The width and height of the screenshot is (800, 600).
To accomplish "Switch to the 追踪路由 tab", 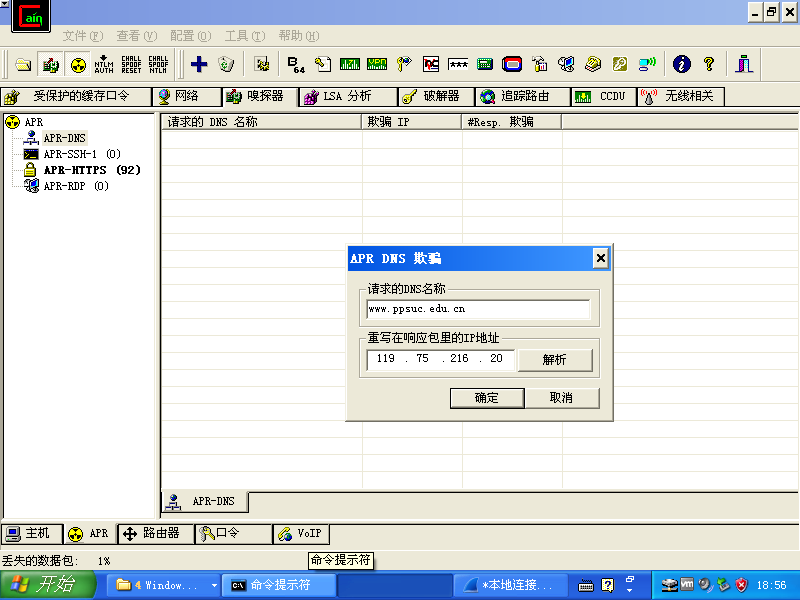I will click(x=523, y=96).
